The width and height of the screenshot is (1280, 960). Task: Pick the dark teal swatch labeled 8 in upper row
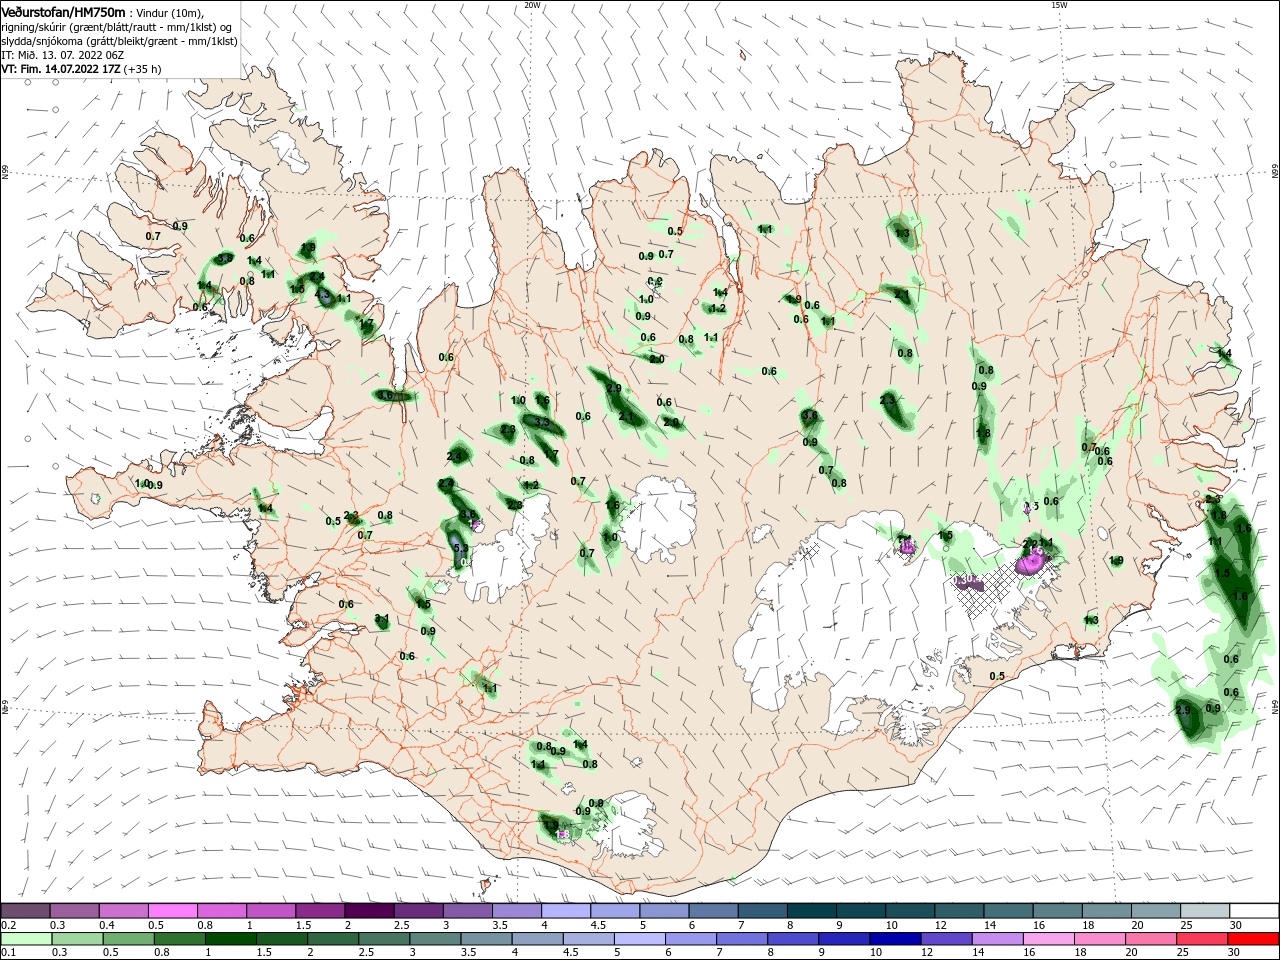point(812,911)
